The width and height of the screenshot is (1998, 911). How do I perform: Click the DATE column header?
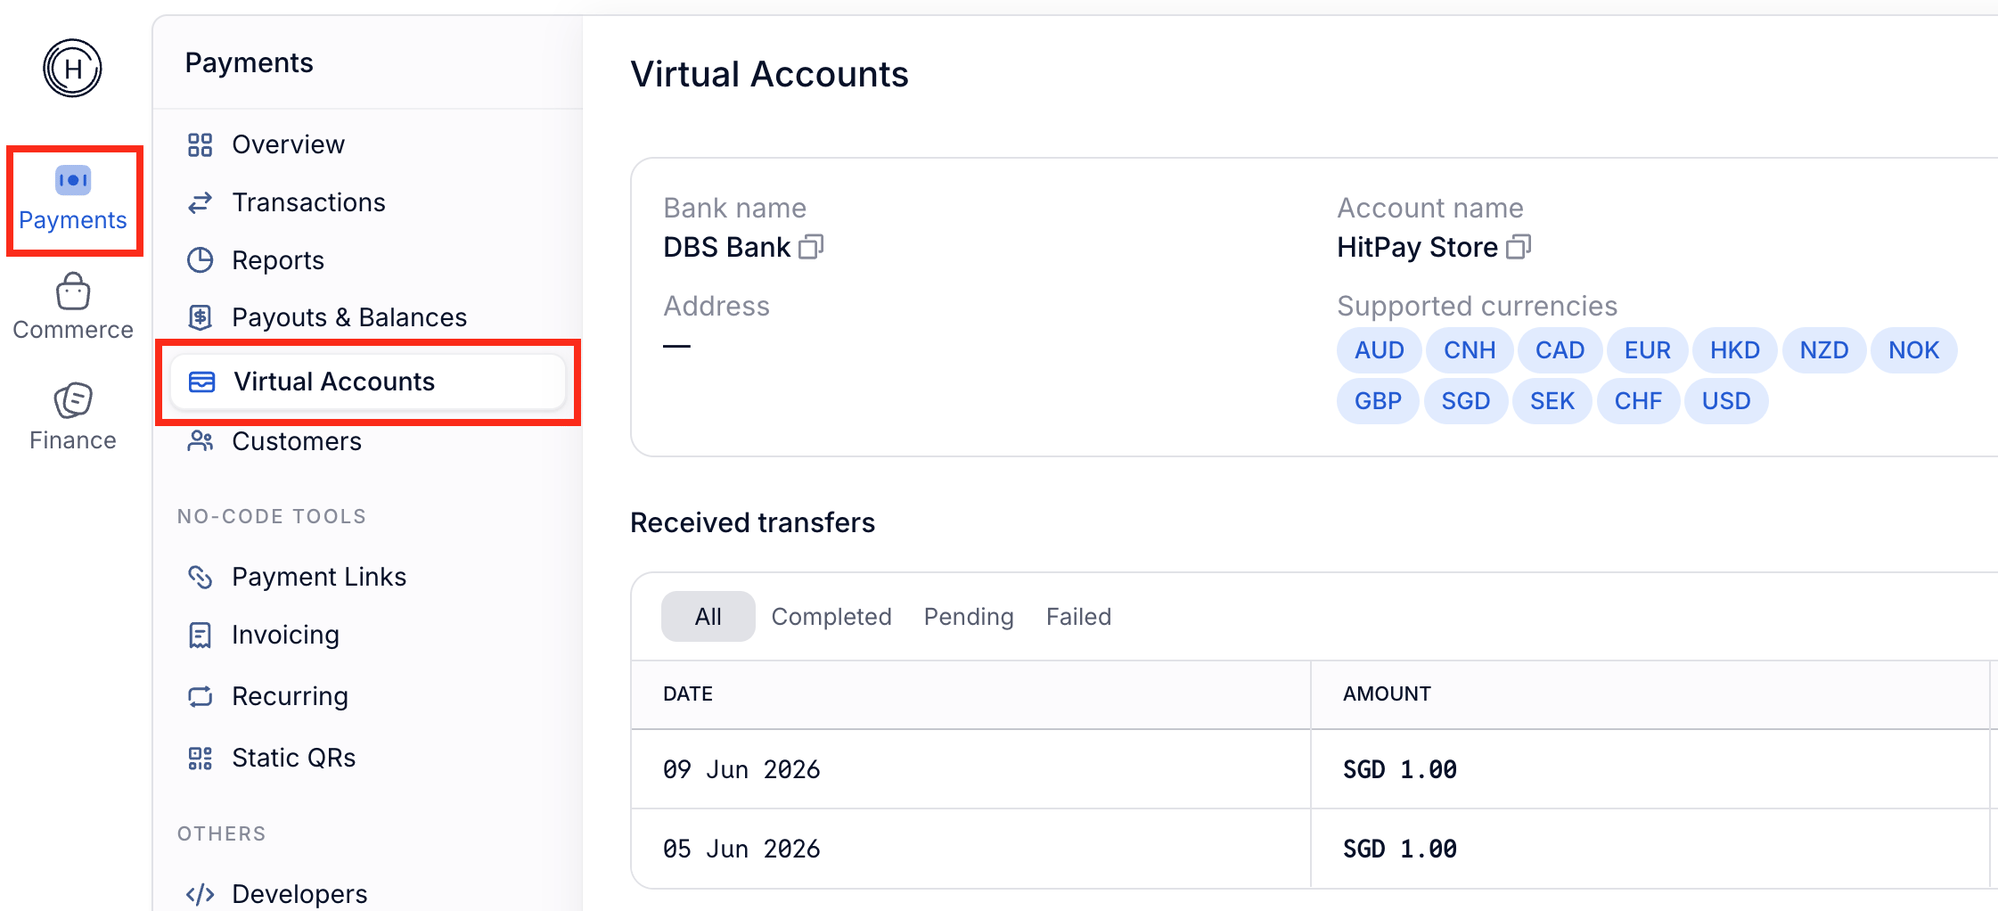(688, 694)
